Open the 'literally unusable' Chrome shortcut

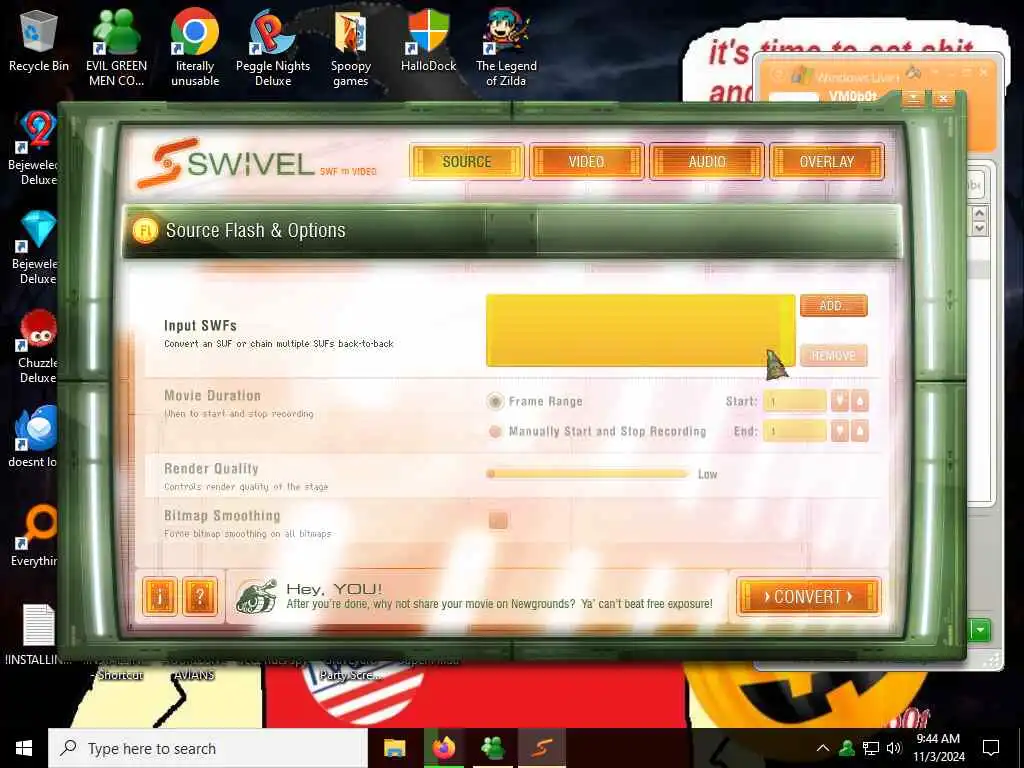[x=195, y=47]
